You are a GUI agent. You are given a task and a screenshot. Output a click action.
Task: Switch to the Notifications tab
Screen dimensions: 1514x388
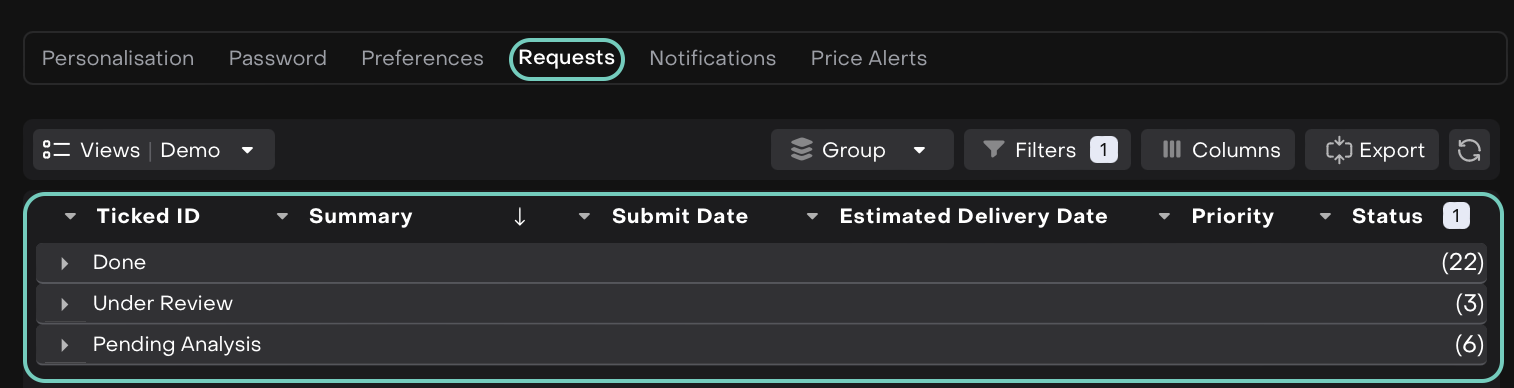tap(712, 58)
